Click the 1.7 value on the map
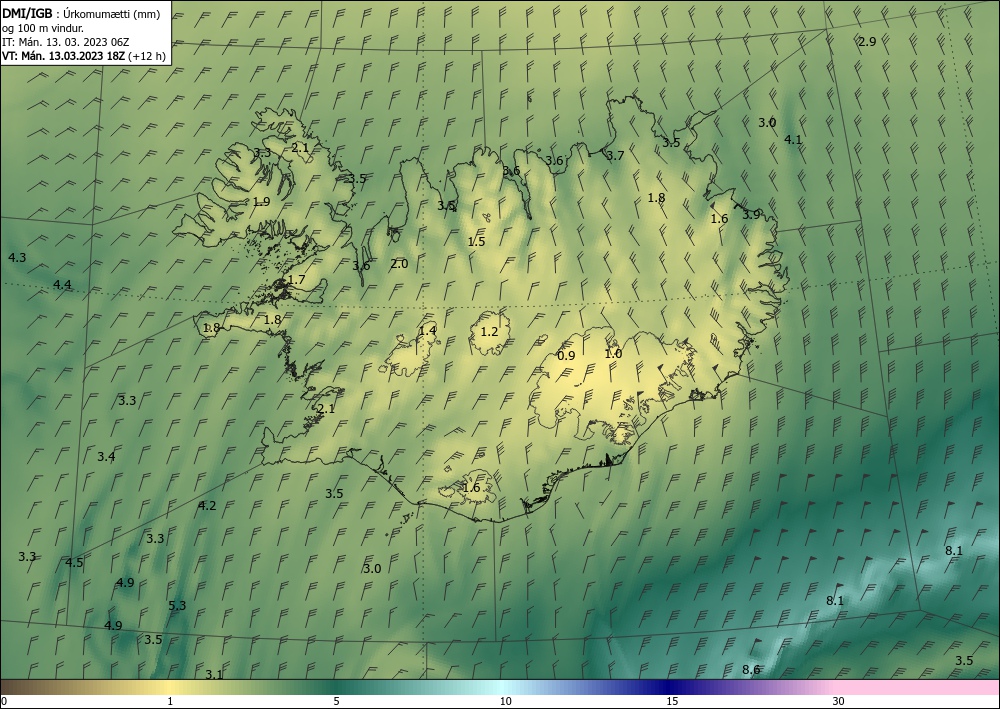 [x=297, y=280]
